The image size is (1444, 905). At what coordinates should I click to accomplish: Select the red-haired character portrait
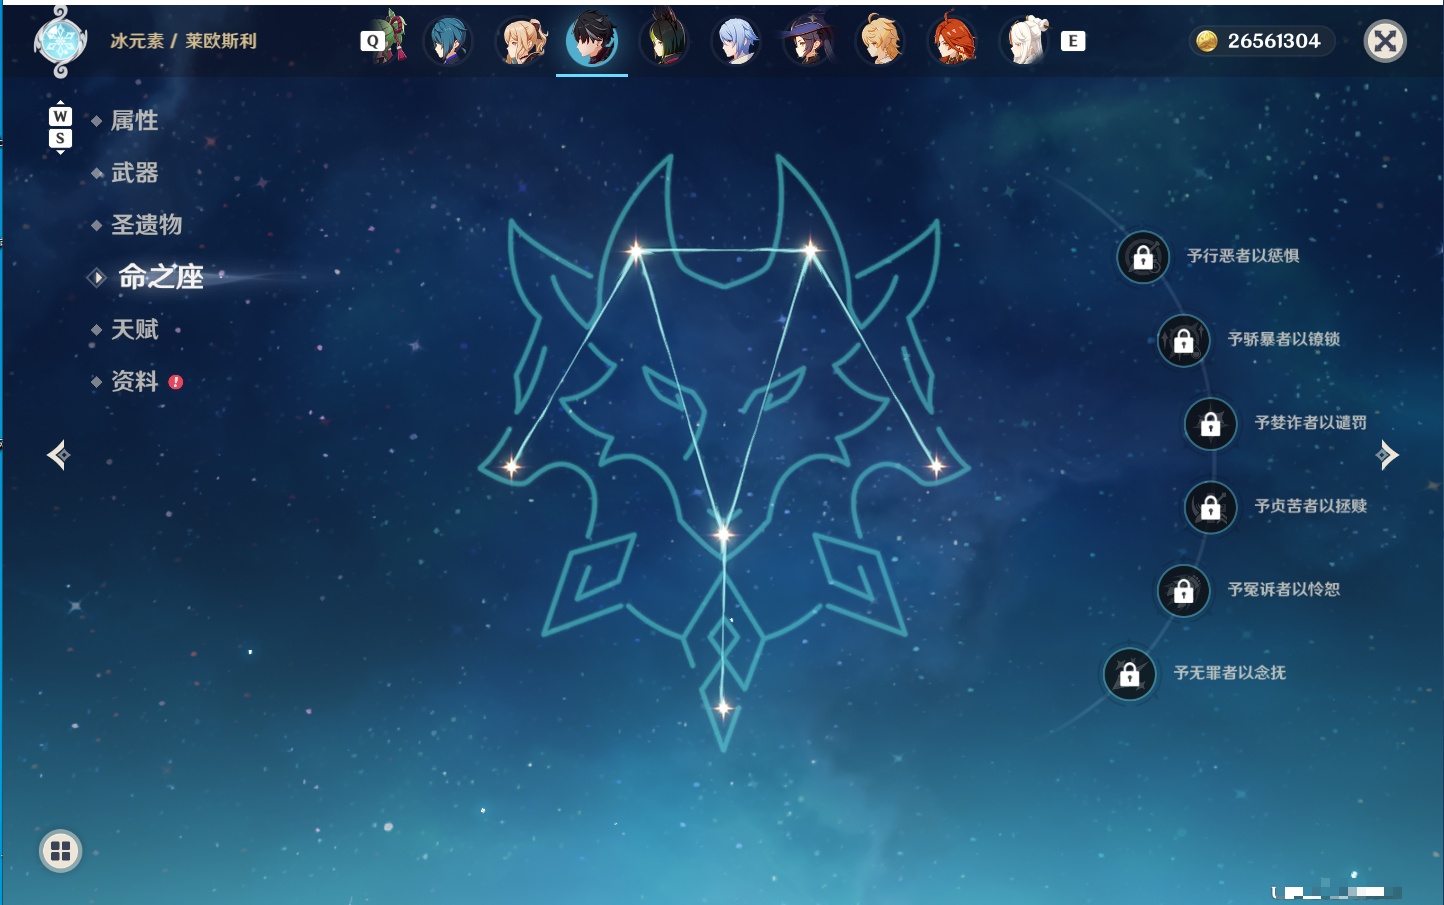[x=953, y=41]
